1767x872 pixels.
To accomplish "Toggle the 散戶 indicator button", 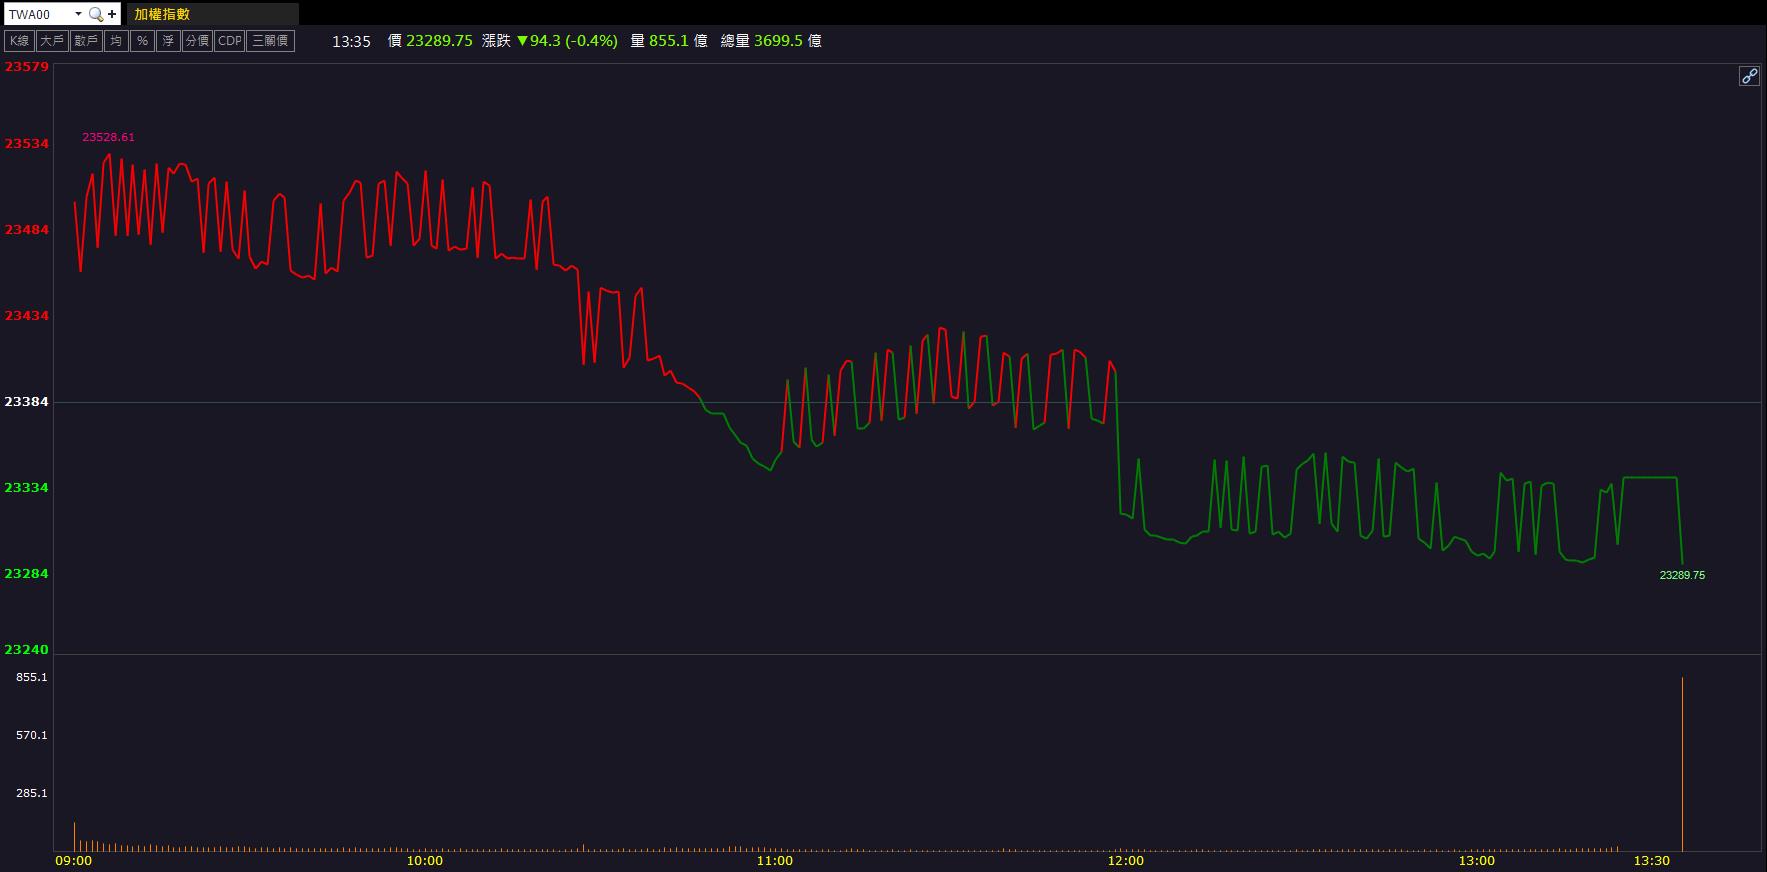I will tap(86, 41).
